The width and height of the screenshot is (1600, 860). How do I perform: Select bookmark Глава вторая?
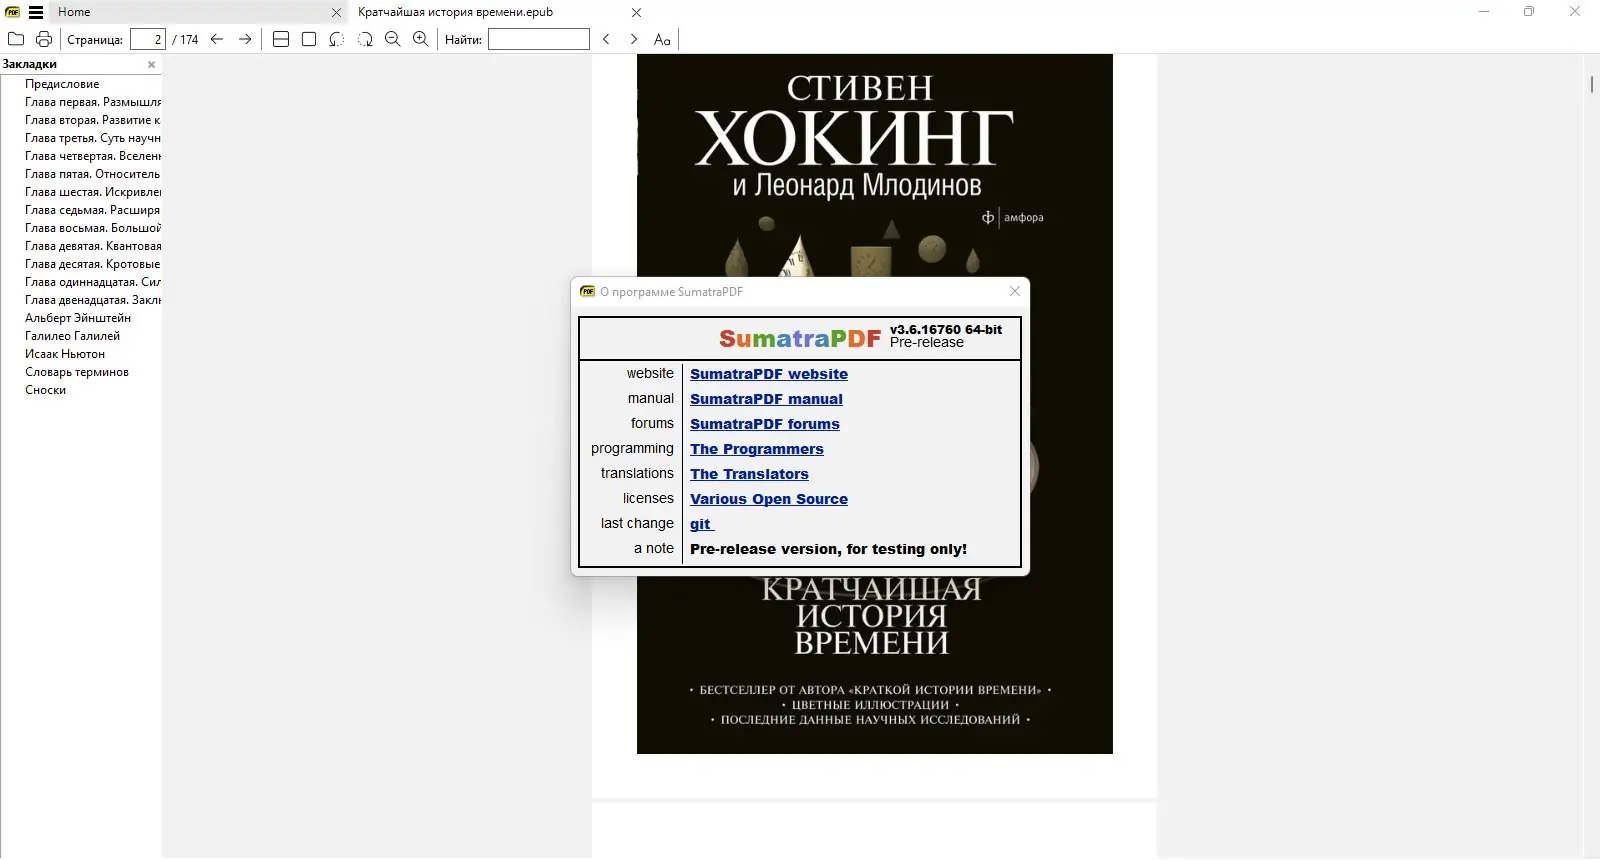93,120
